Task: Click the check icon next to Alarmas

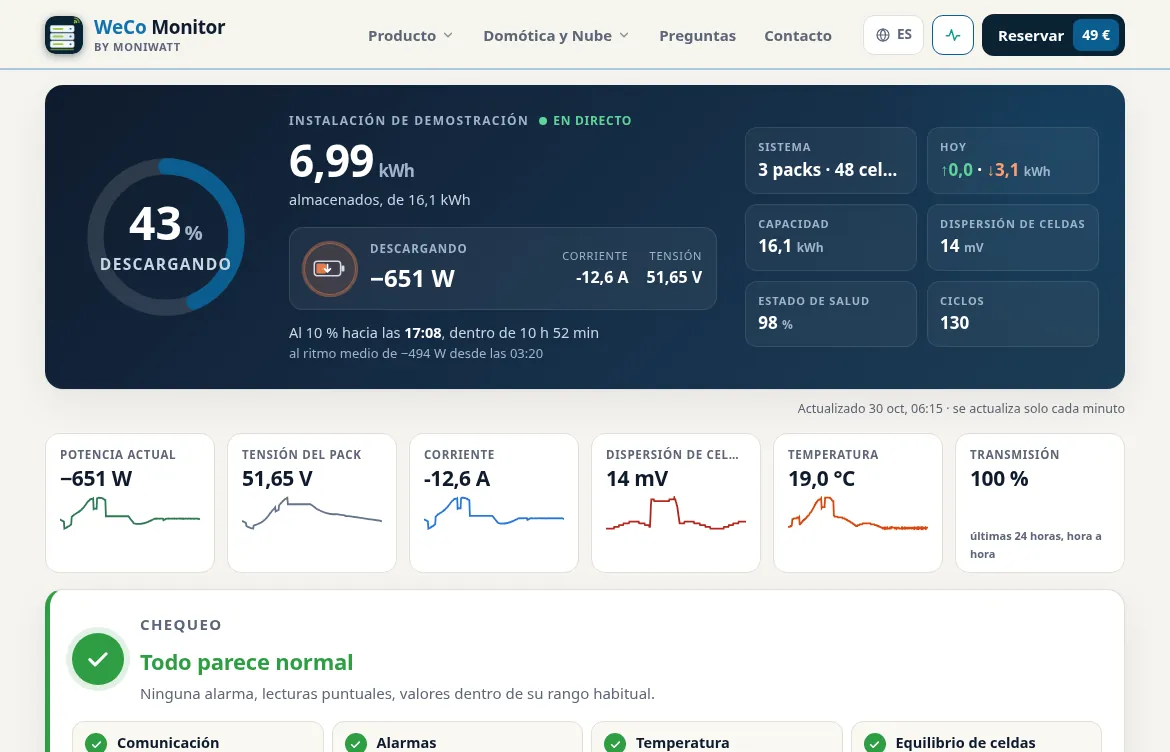Action: pos(356,743)
